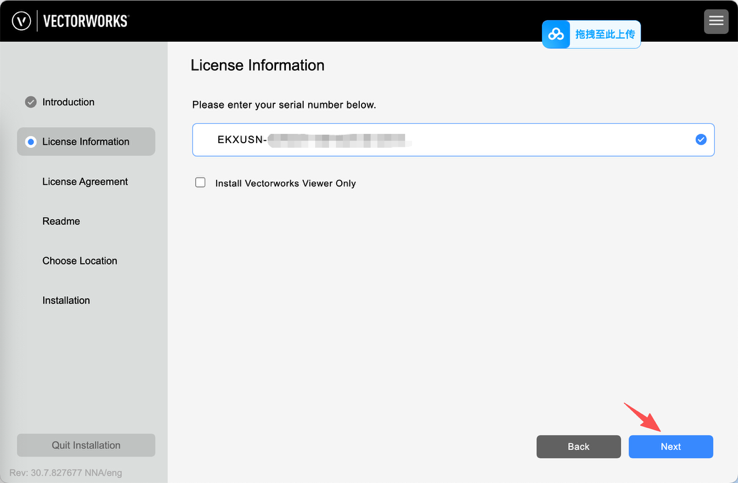Enable Install Vectorworks Viewer Only checkbox

(x=200, y=183)
